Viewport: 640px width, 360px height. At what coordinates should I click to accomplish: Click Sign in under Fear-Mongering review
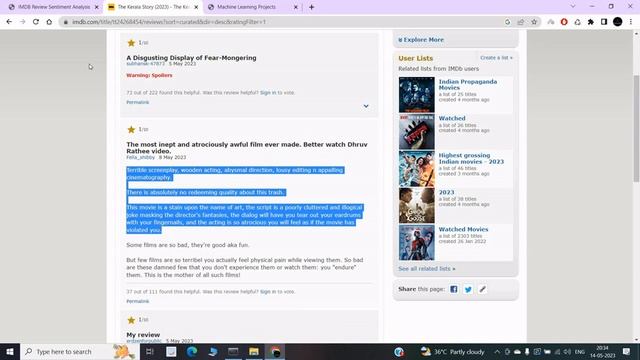(268, 93)
